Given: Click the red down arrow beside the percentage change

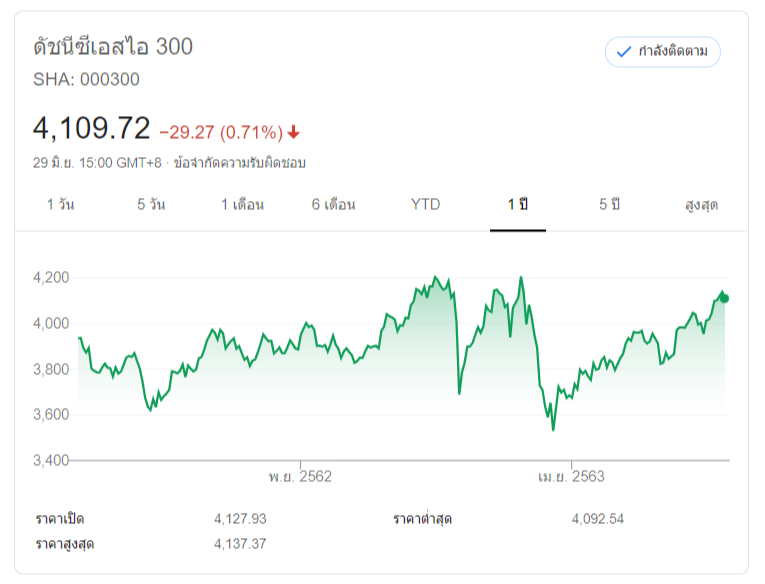Looking at the screenshot, I should tap(293, 132).
